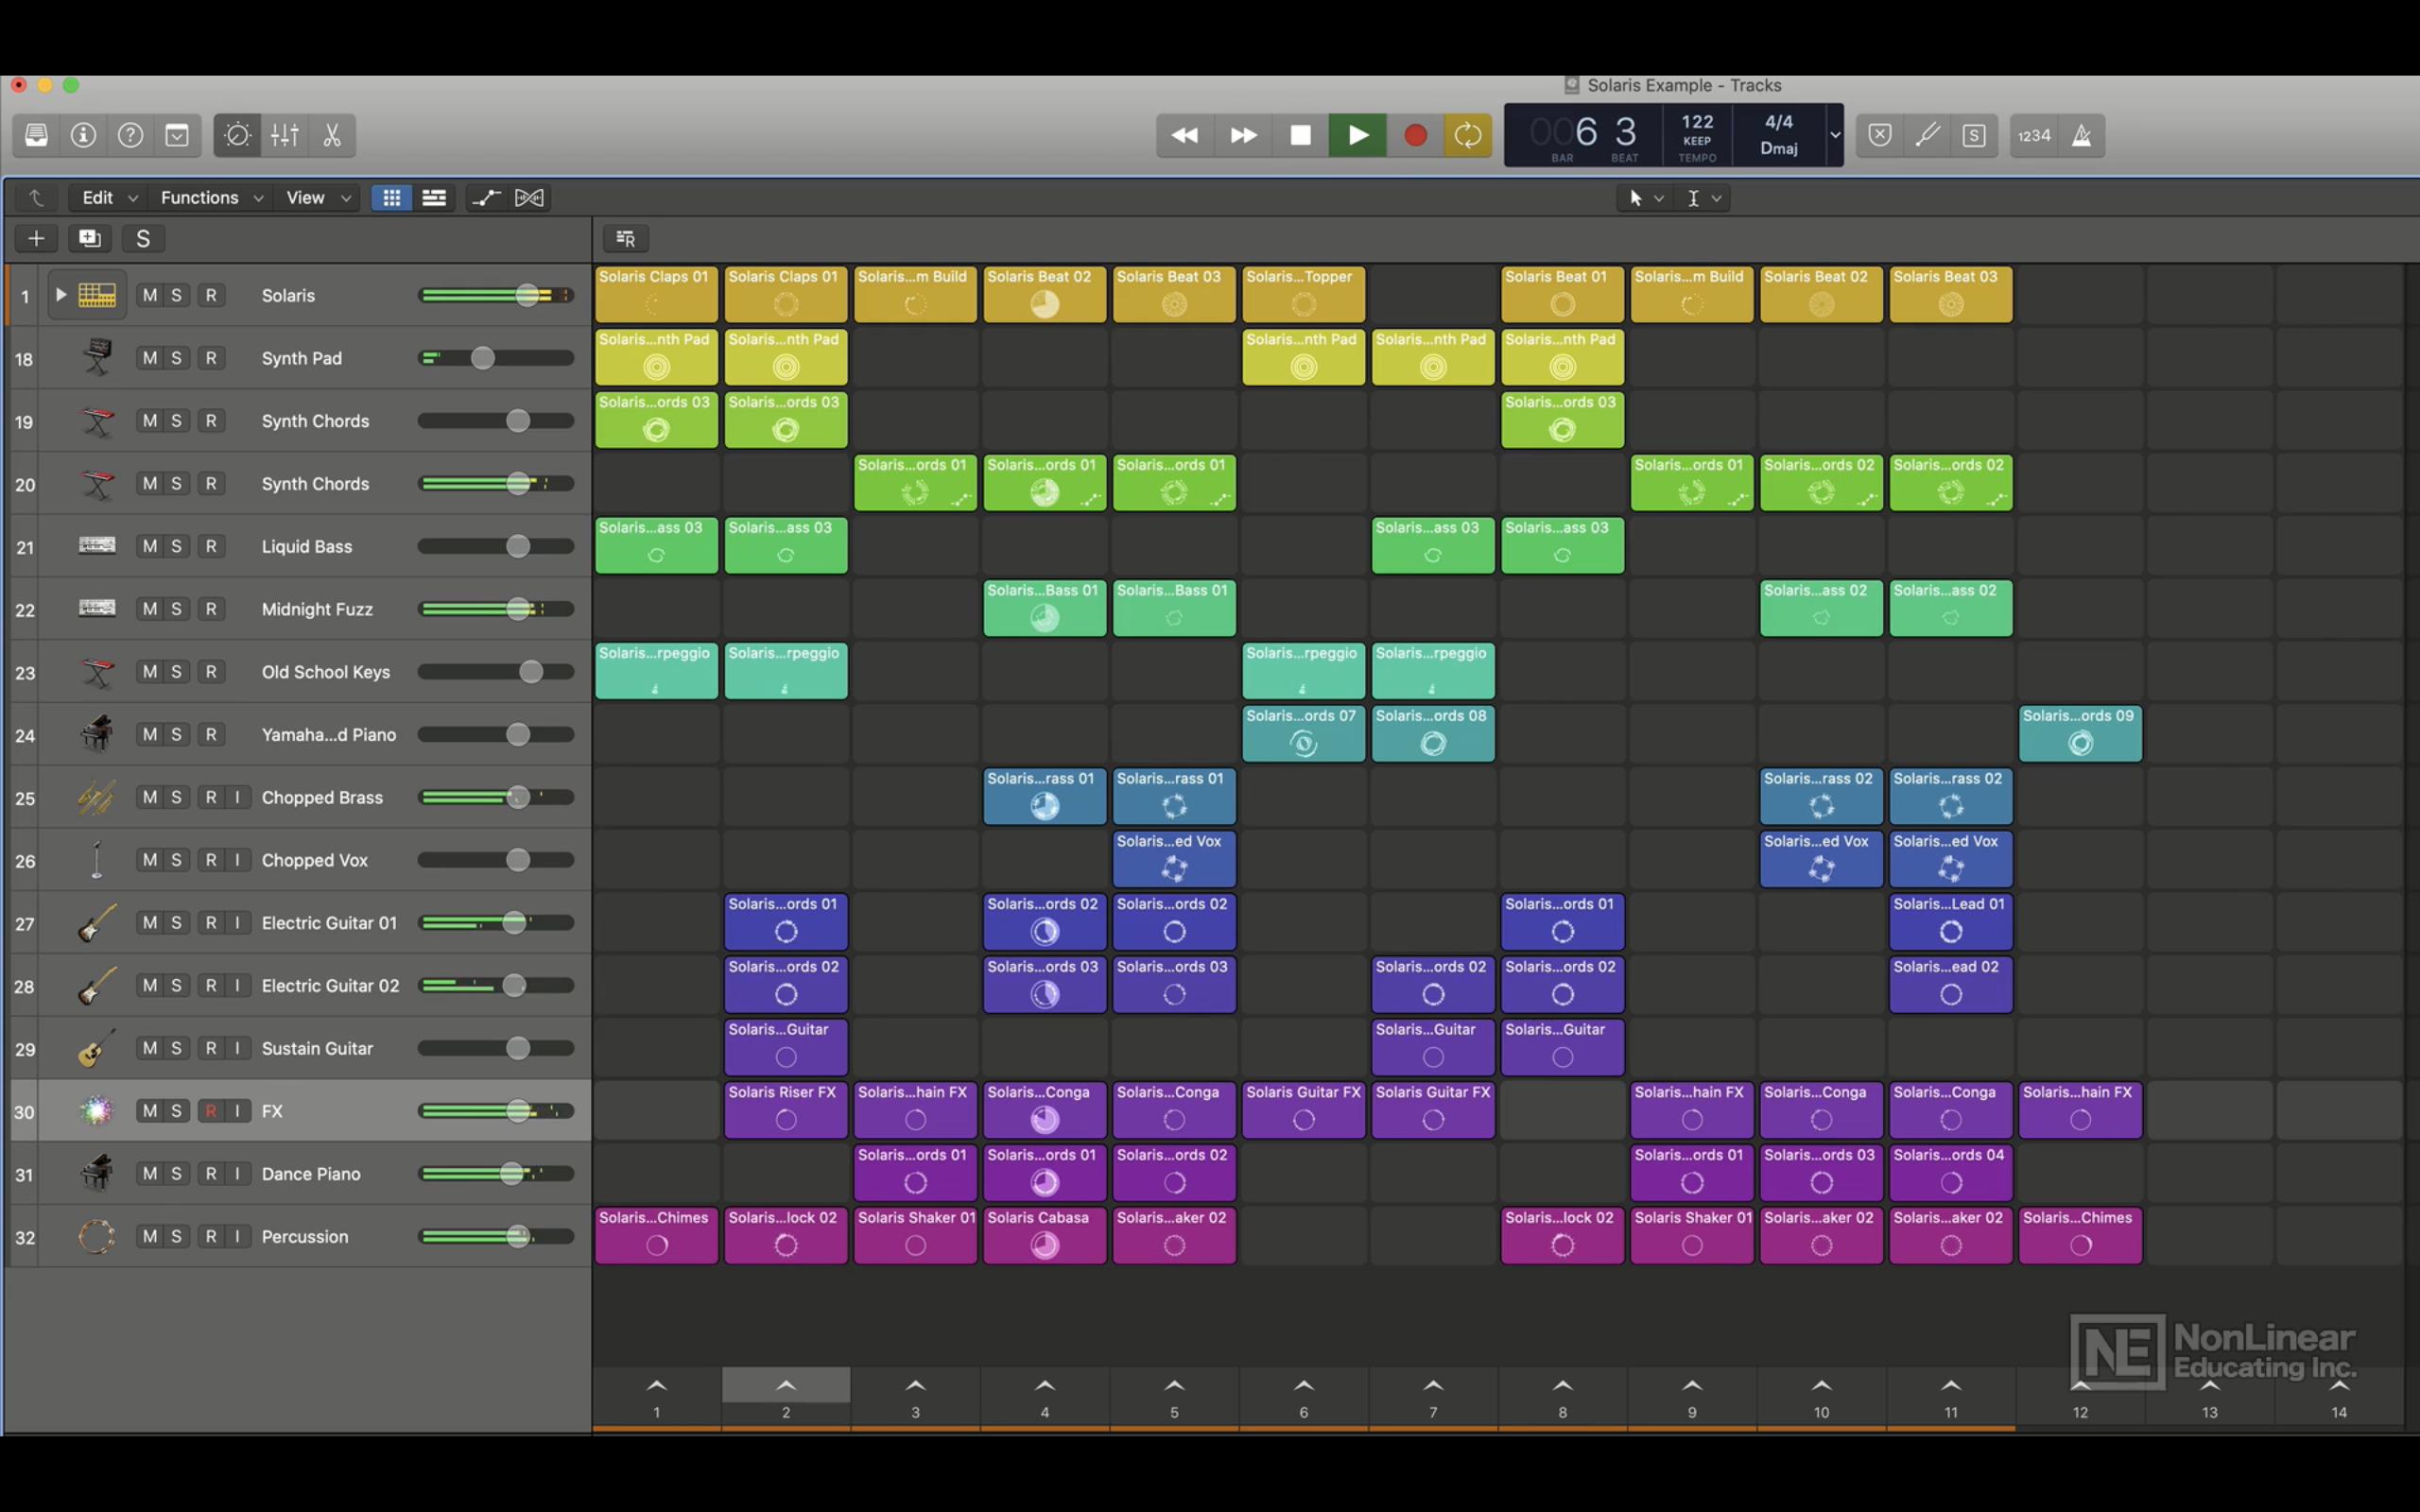Click the up-arrow hierarchy button
2420x1512 pixels.
point(36,198)
